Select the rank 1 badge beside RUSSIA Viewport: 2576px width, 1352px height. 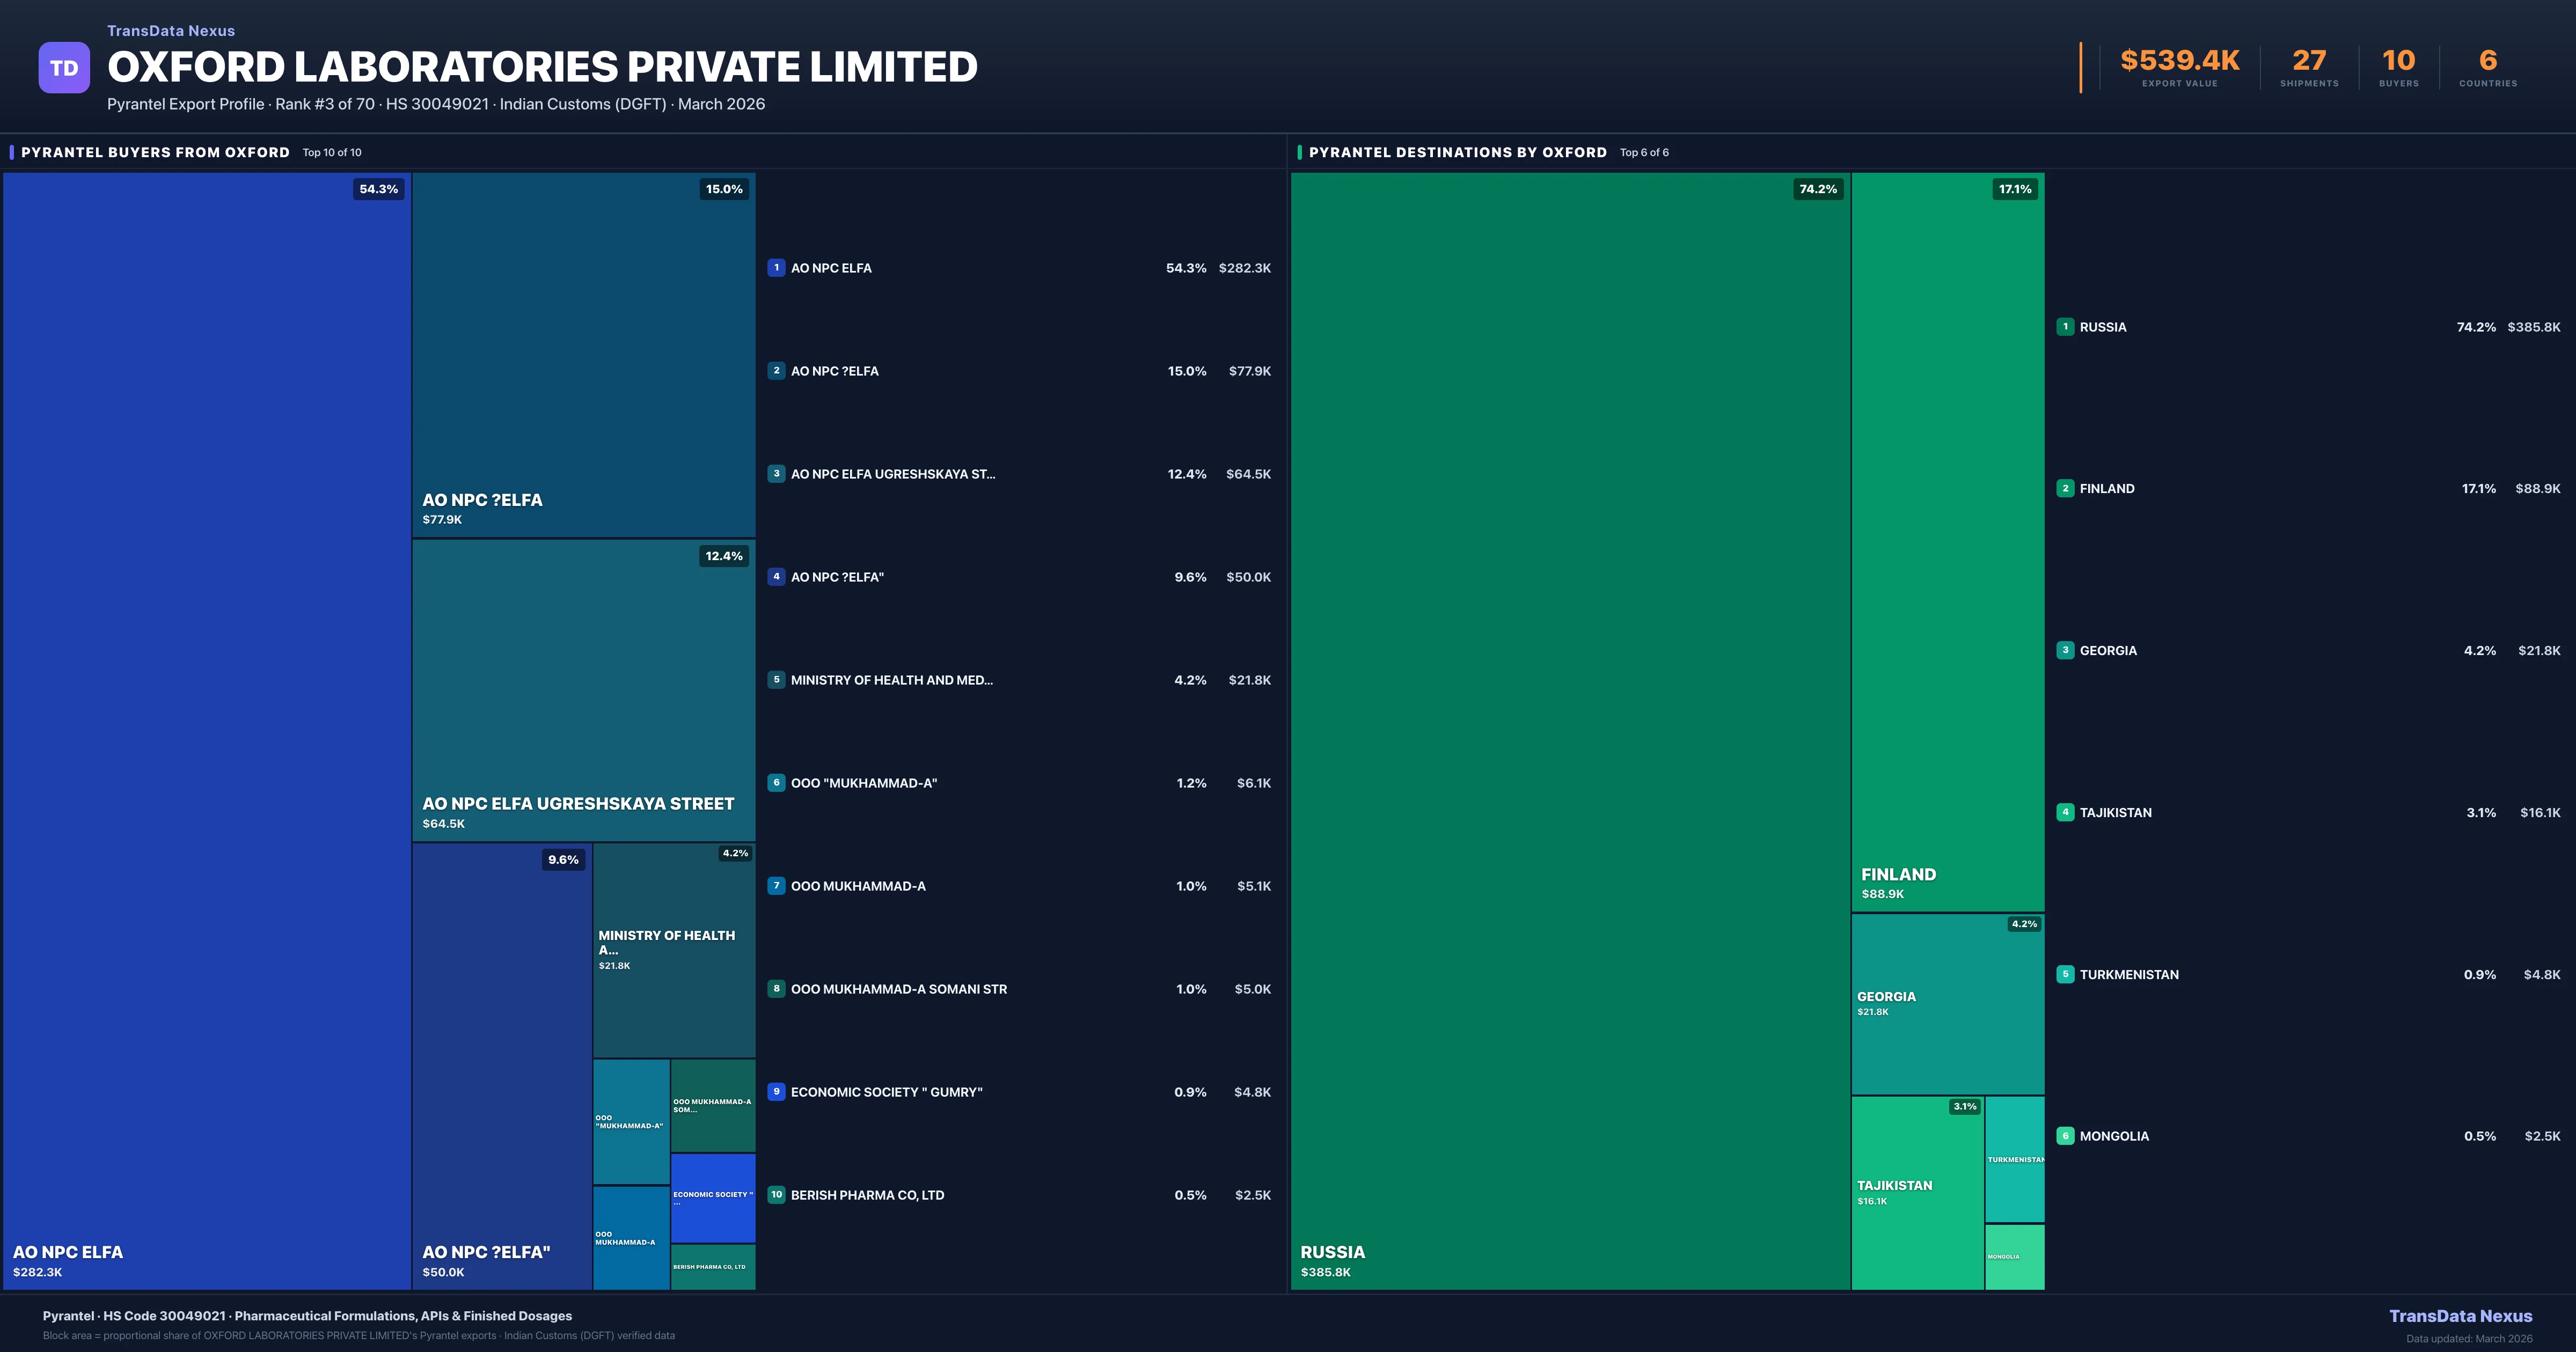[x=2066, y=327]
